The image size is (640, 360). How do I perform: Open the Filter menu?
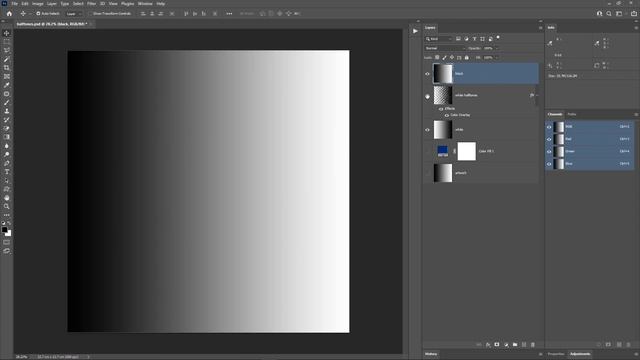tap(91, 4)
